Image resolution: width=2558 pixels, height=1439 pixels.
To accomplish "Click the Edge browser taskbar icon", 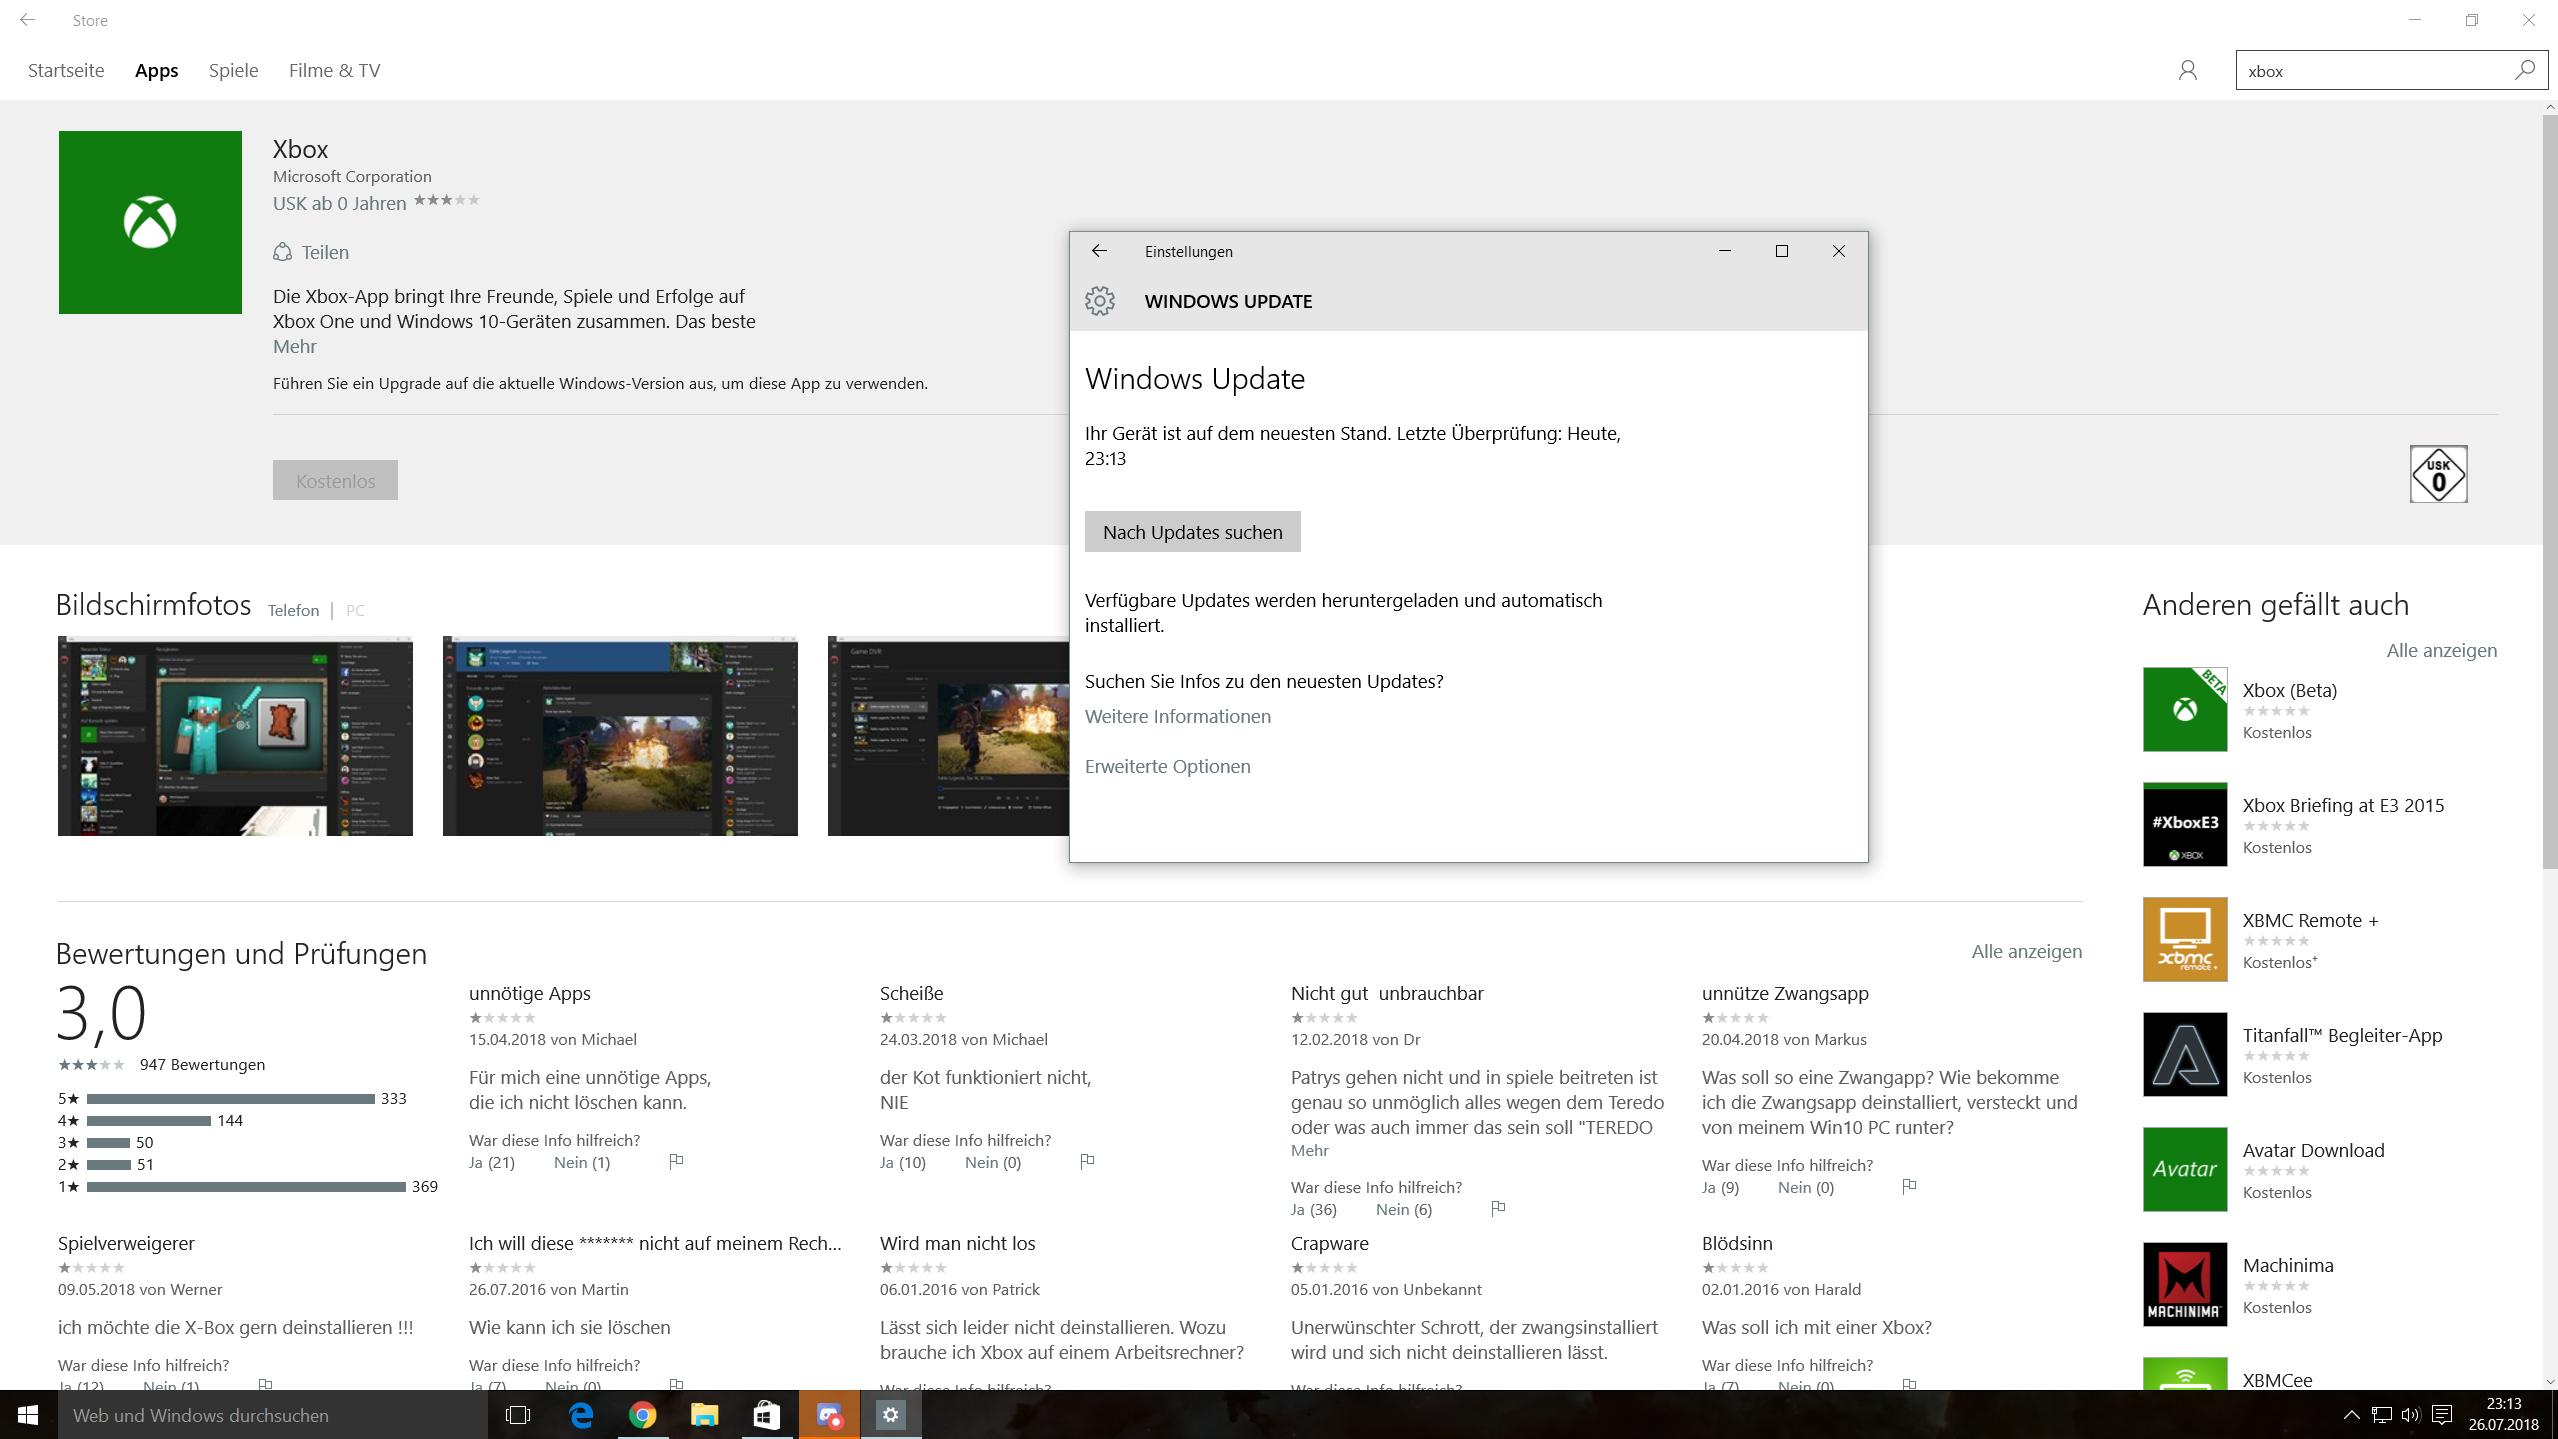I will (x=581, y=1415).
